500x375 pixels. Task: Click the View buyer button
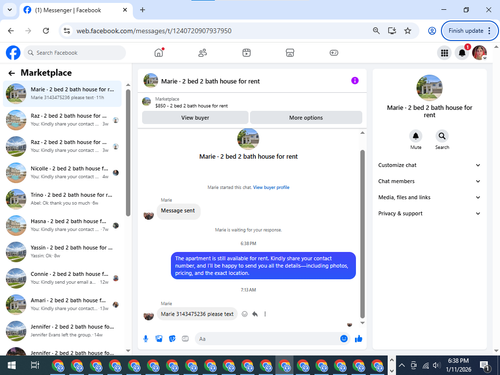click(195, 118)
